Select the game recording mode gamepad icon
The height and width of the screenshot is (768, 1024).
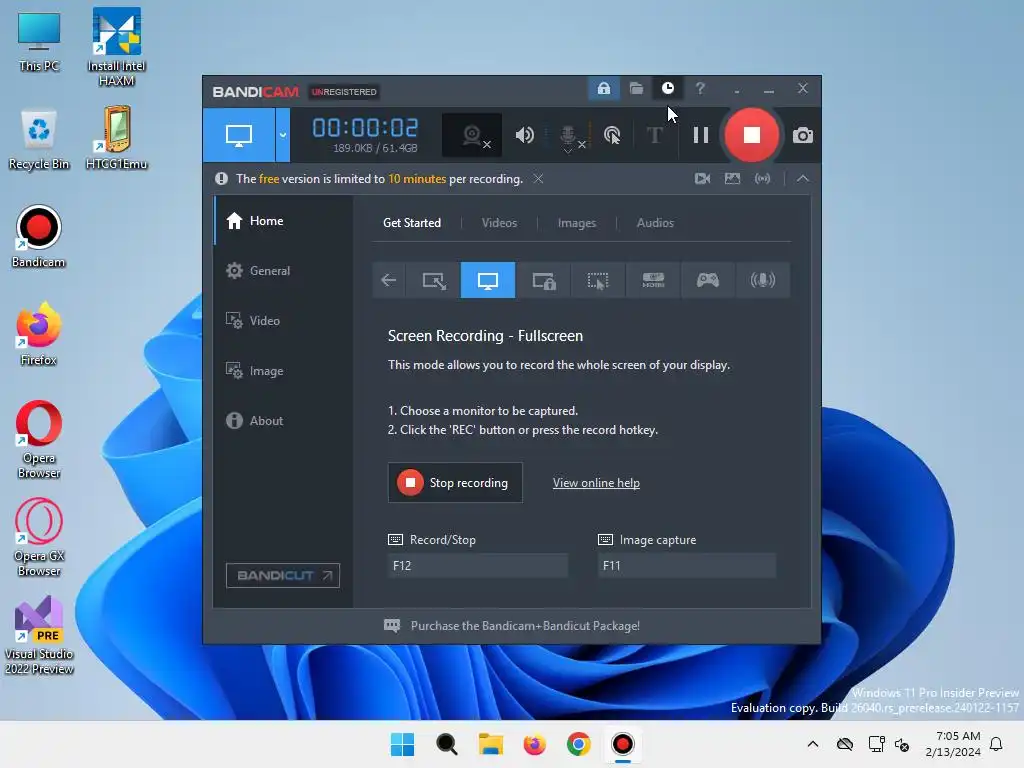coord(708,280)
